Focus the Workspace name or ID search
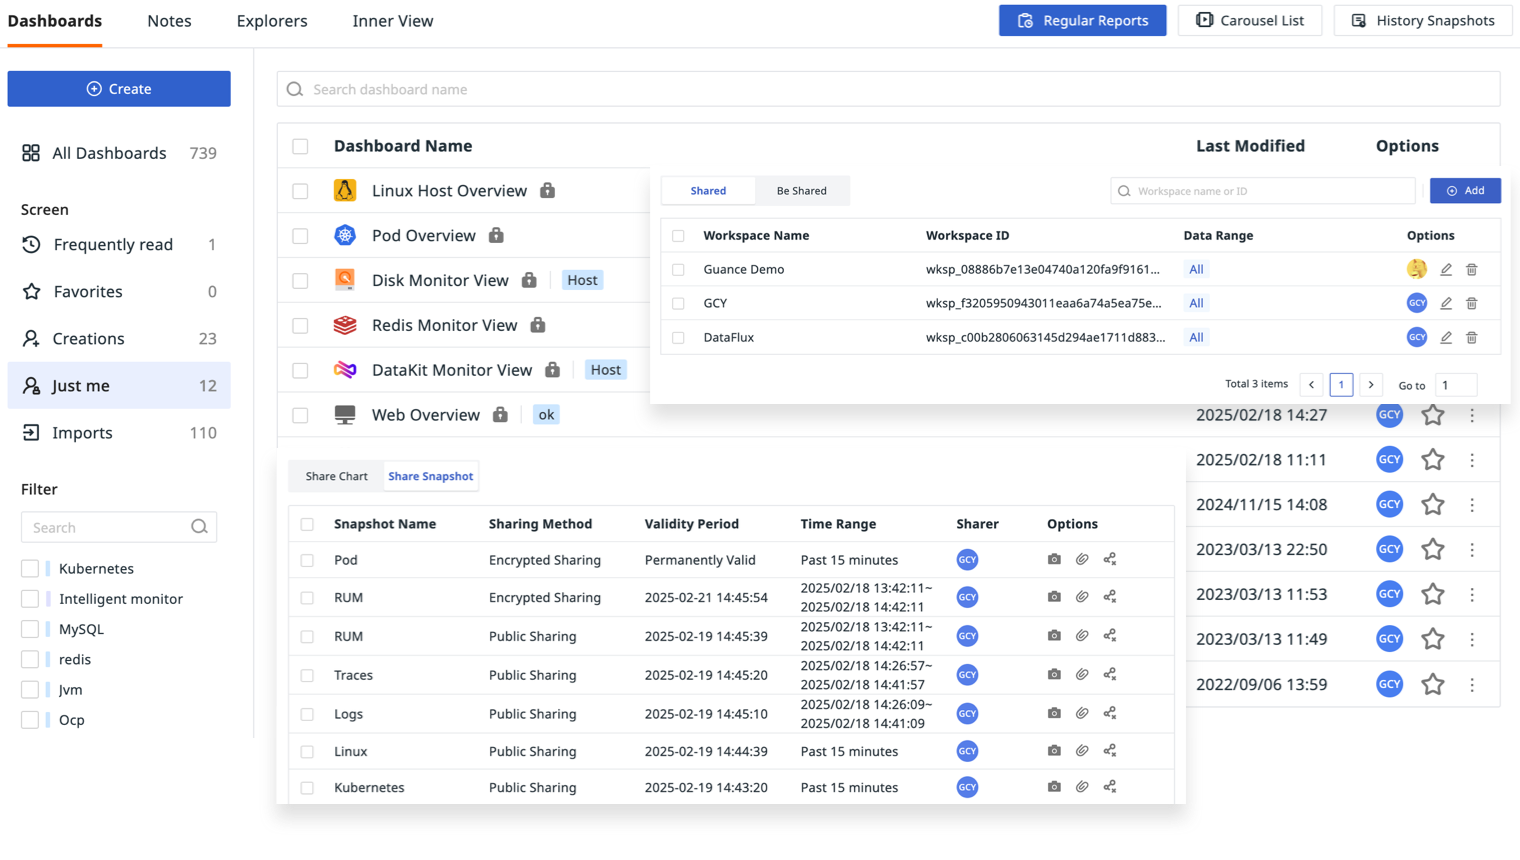 pyautogui.click(x=1263, y=191)
